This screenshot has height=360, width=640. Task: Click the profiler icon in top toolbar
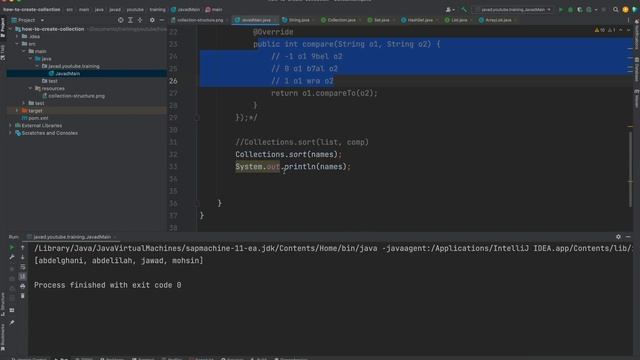(x=589, y=9)
